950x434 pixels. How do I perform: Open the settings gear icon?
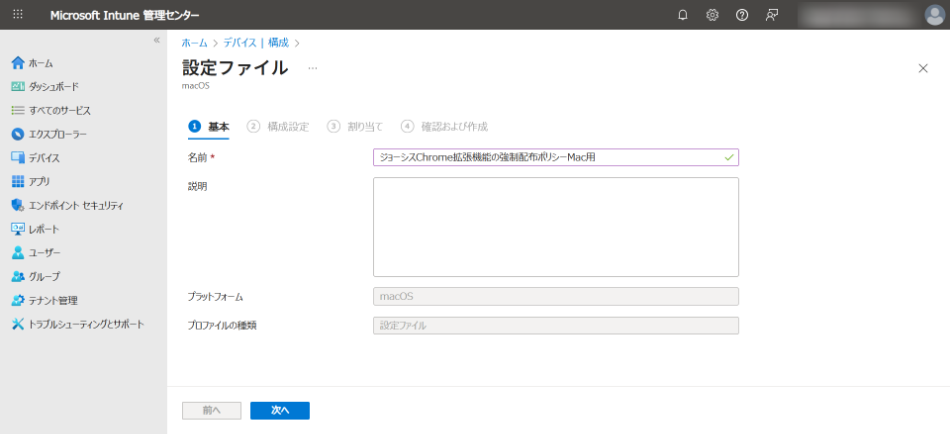[713, 15]
